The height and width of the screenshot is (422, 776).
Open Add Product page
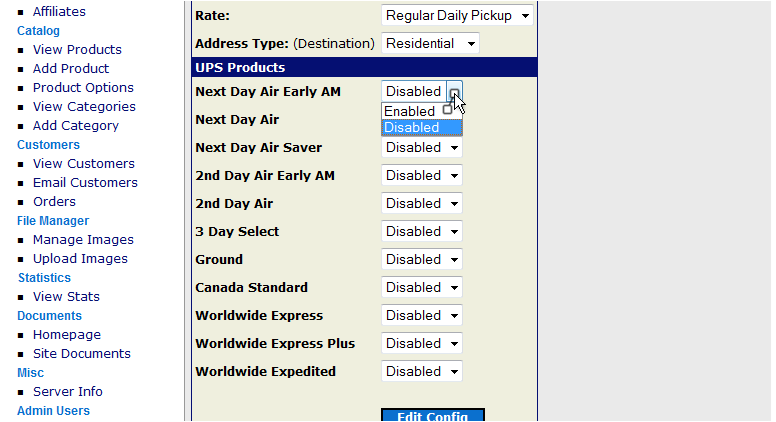click(71, 69)
